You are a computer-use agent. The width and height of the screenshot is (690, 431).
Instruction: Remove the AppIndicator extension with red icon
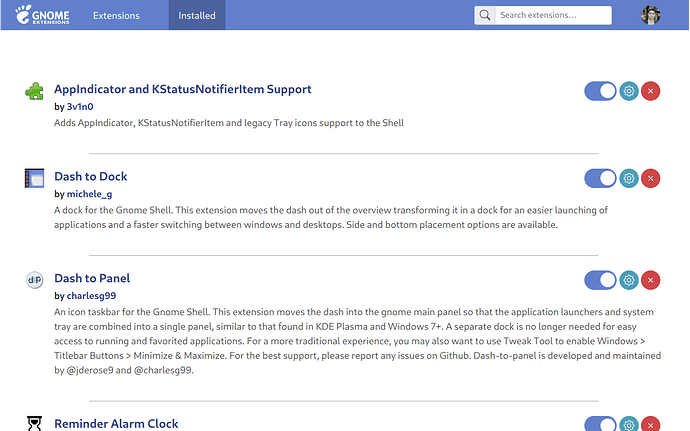[651, 91]
